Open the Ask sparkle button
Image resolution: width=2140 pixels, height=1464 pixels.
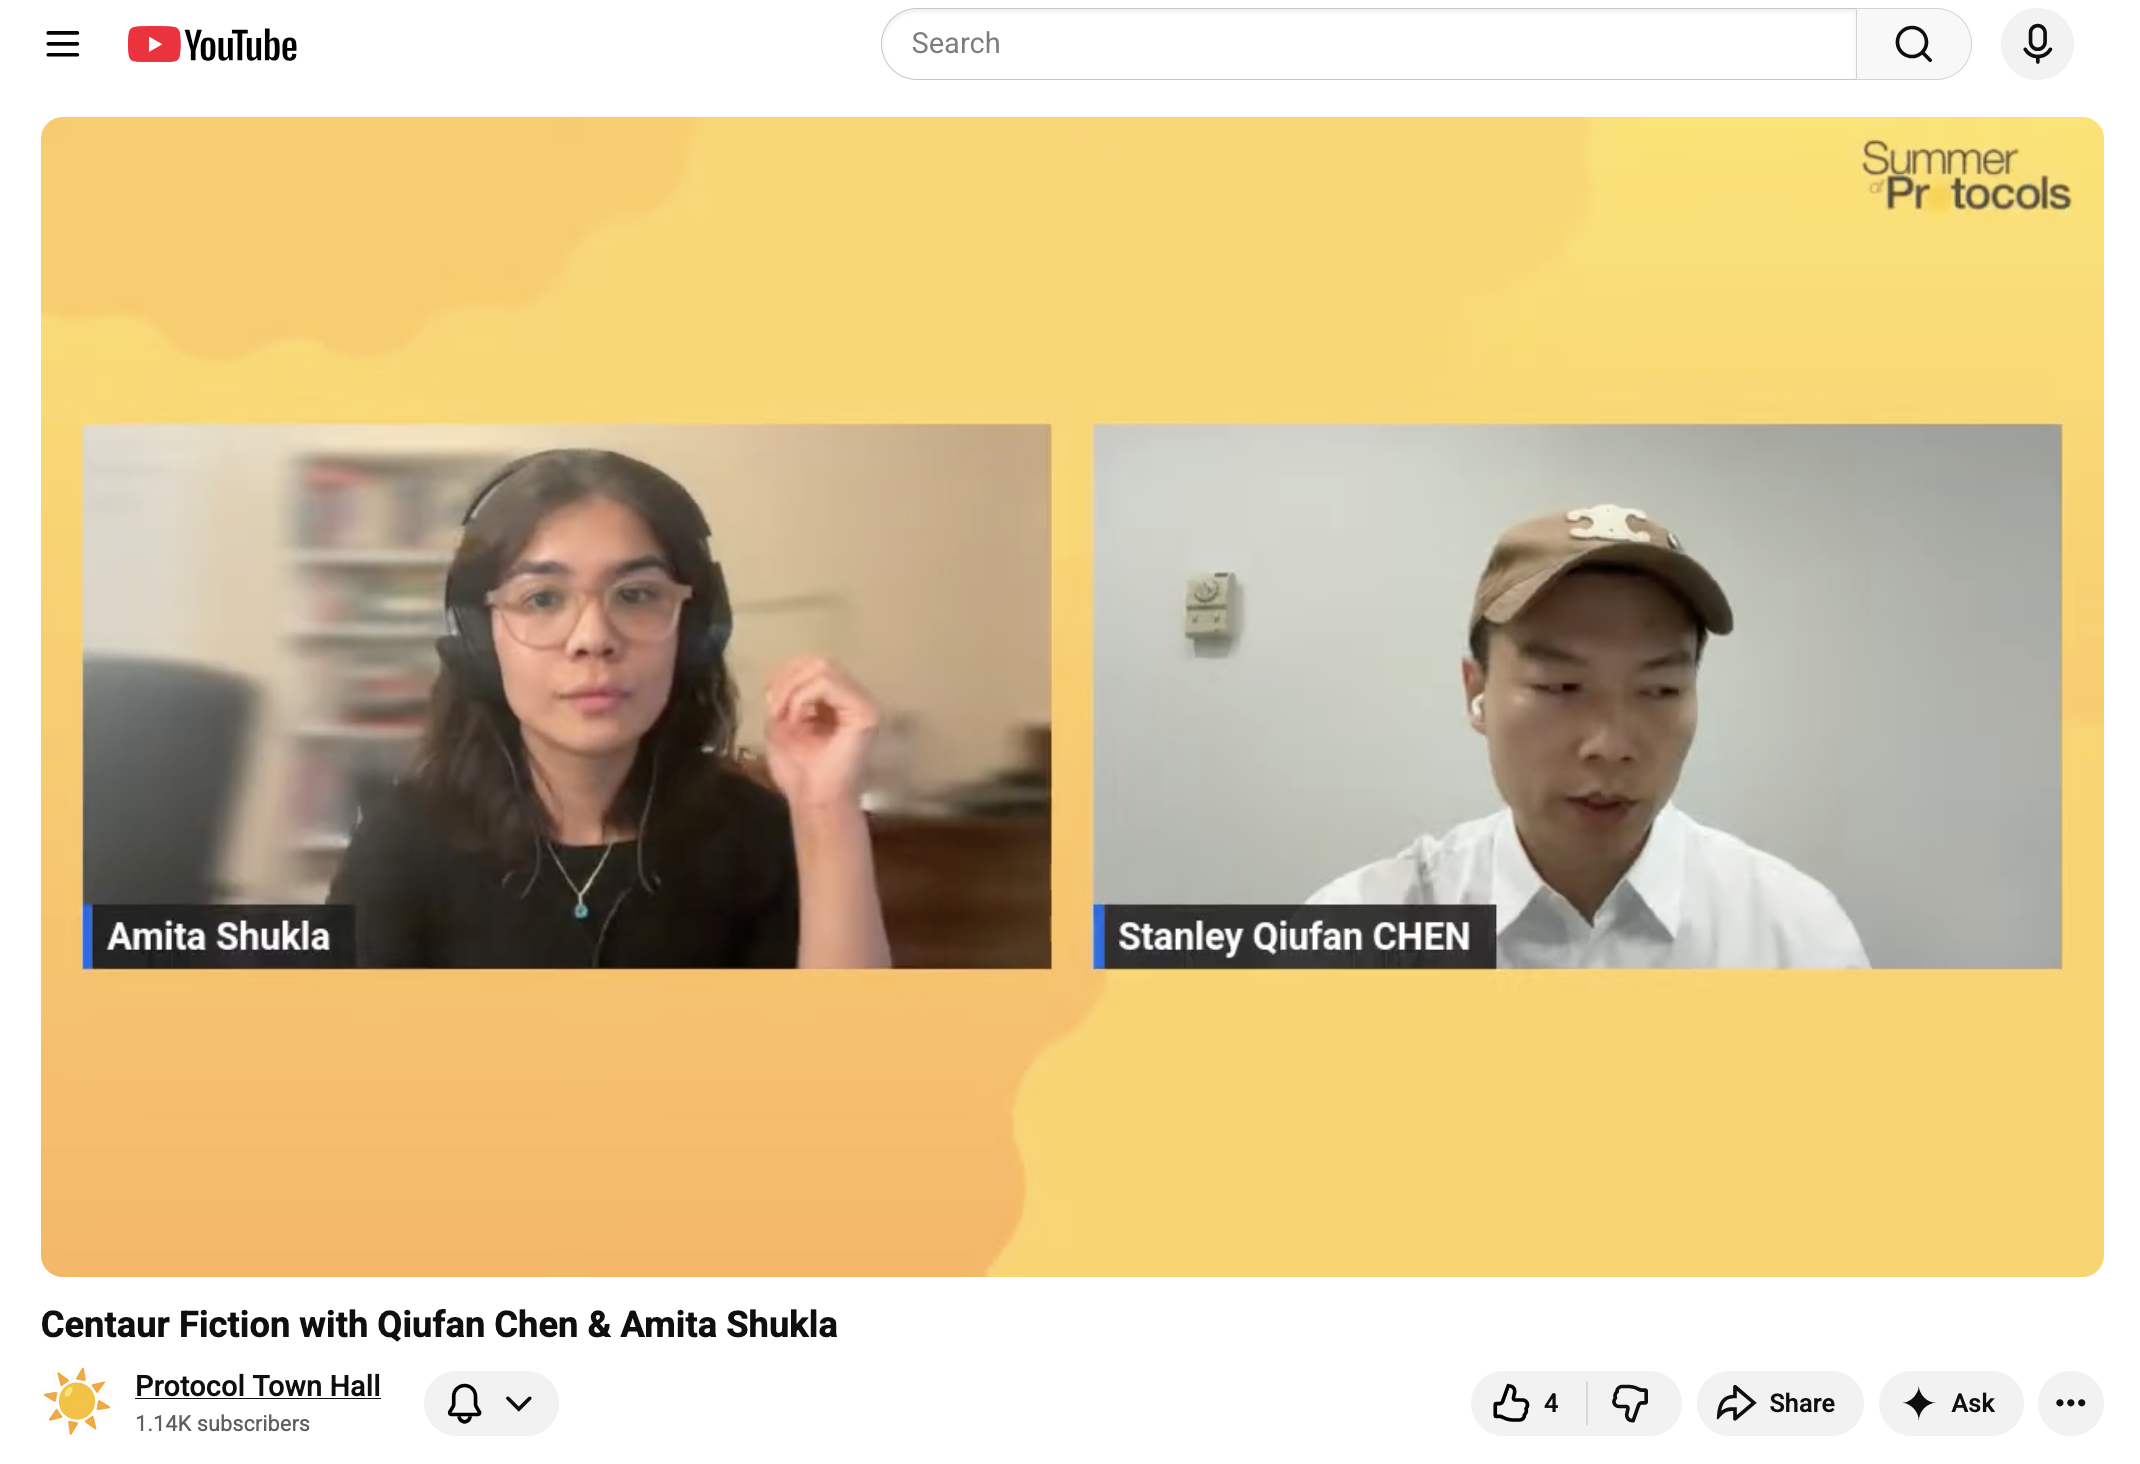pos(1950,1403)
